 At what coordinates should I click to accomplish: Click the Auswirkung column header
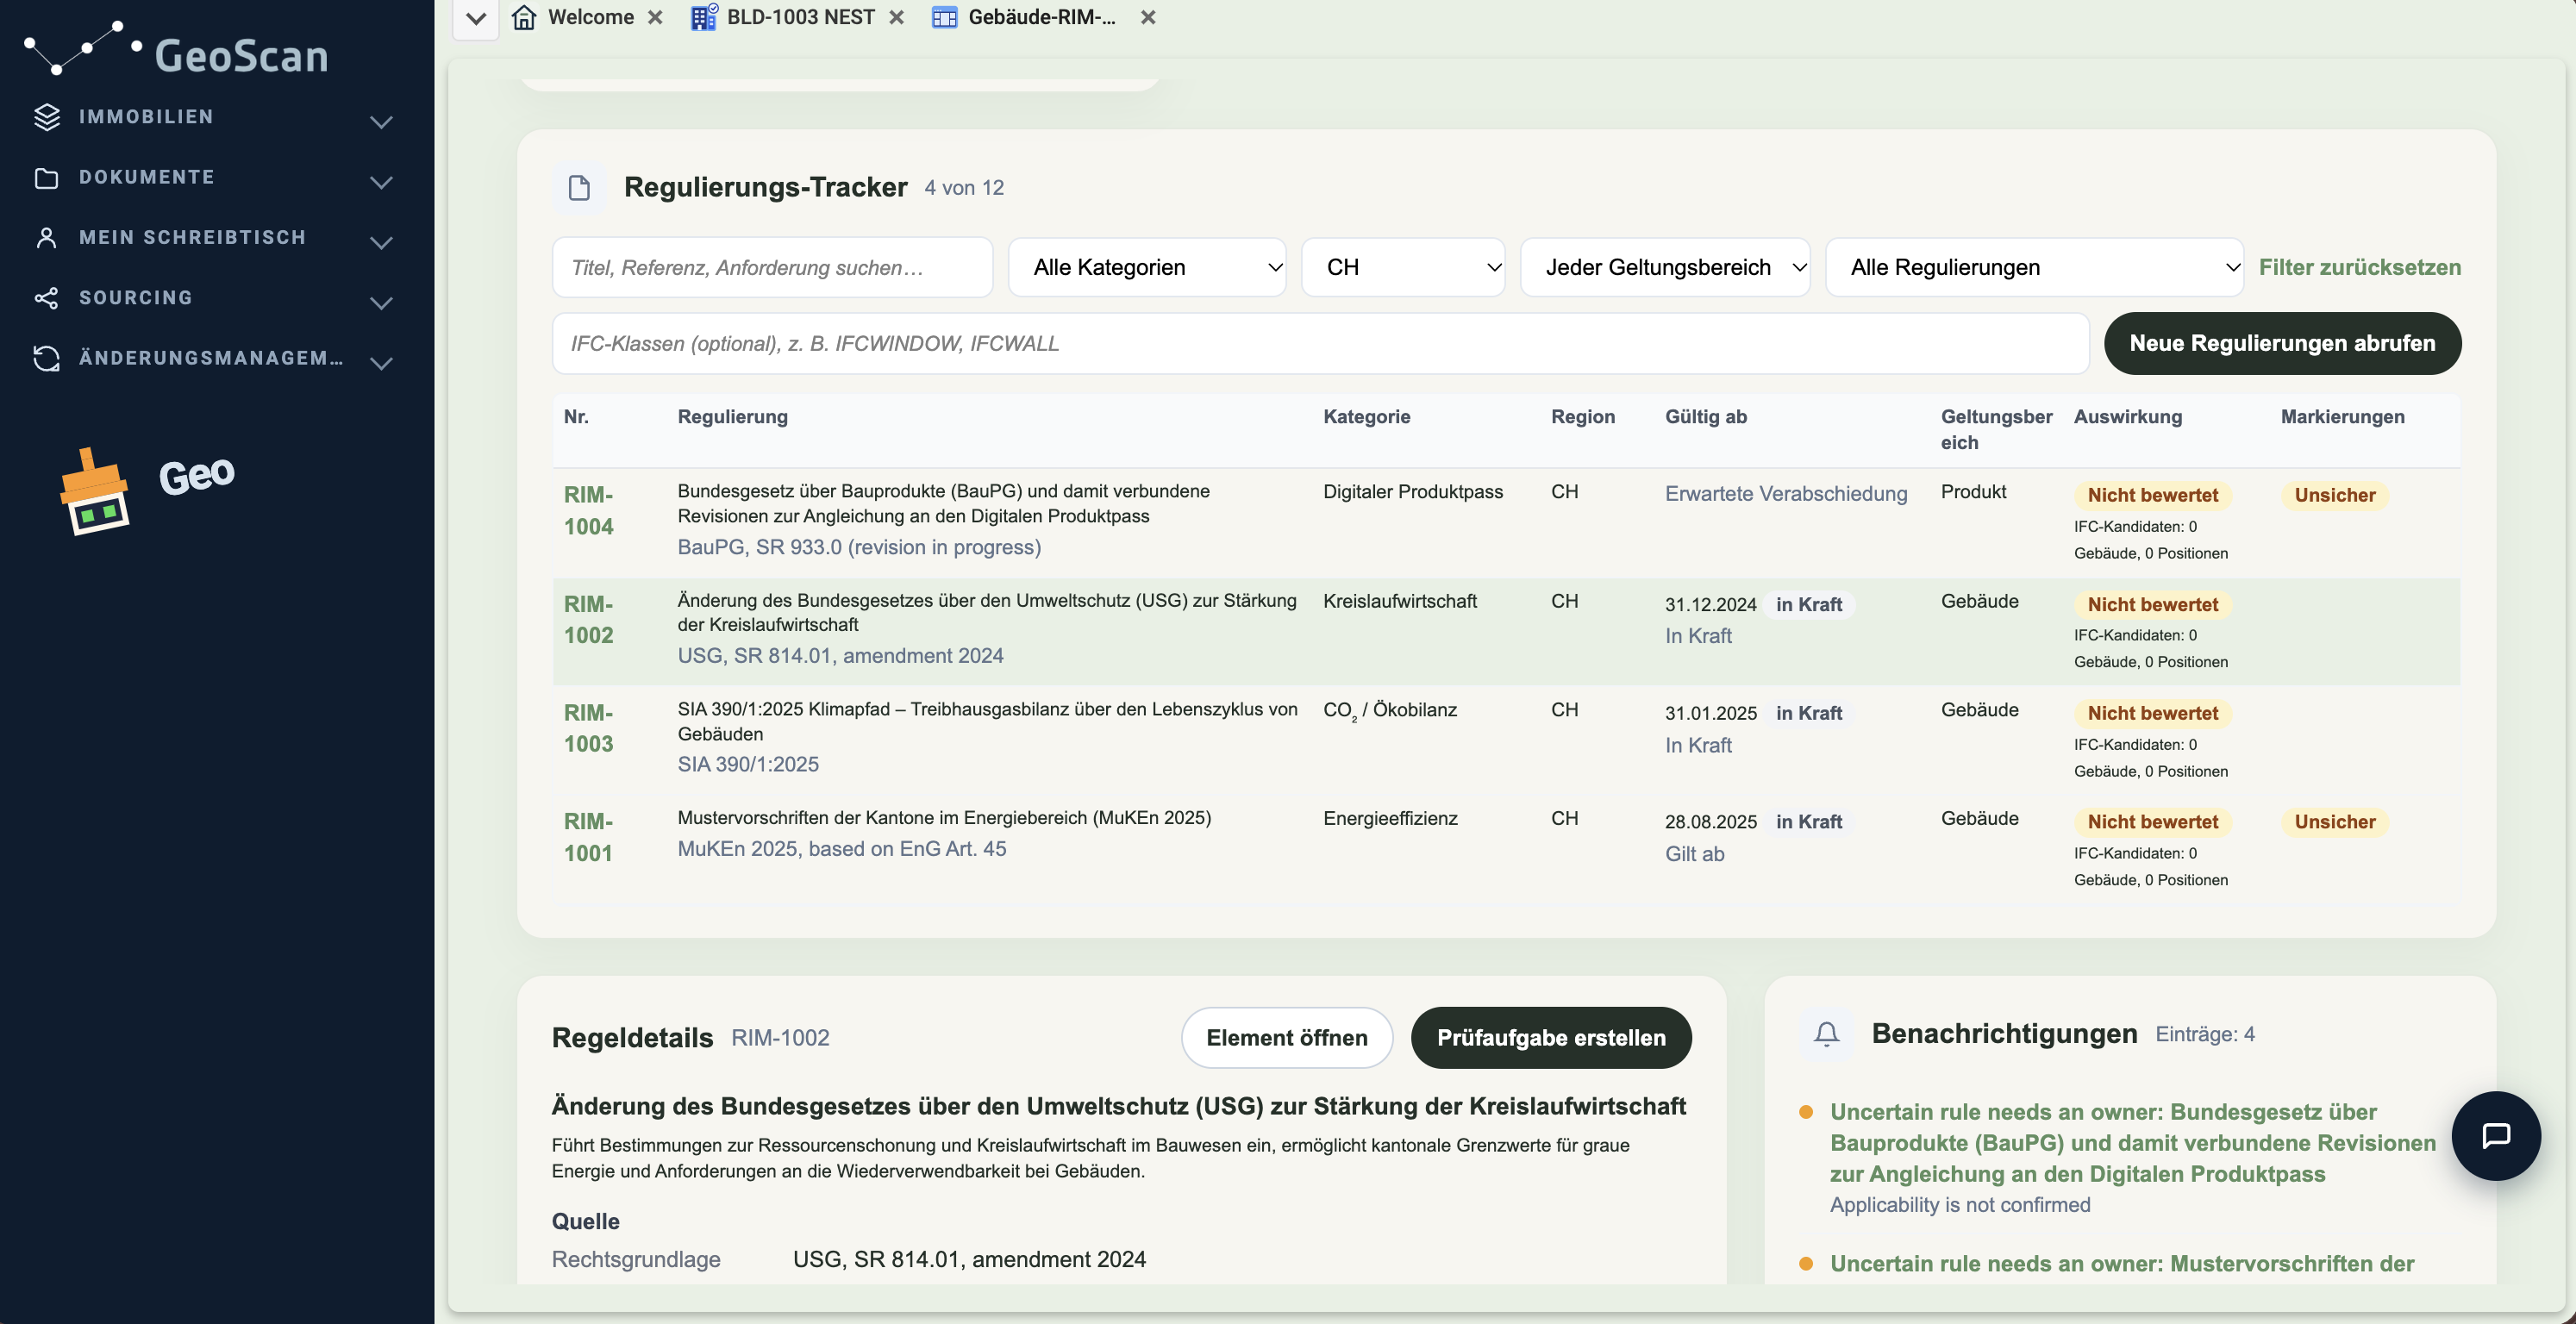tap(2127, 417)
